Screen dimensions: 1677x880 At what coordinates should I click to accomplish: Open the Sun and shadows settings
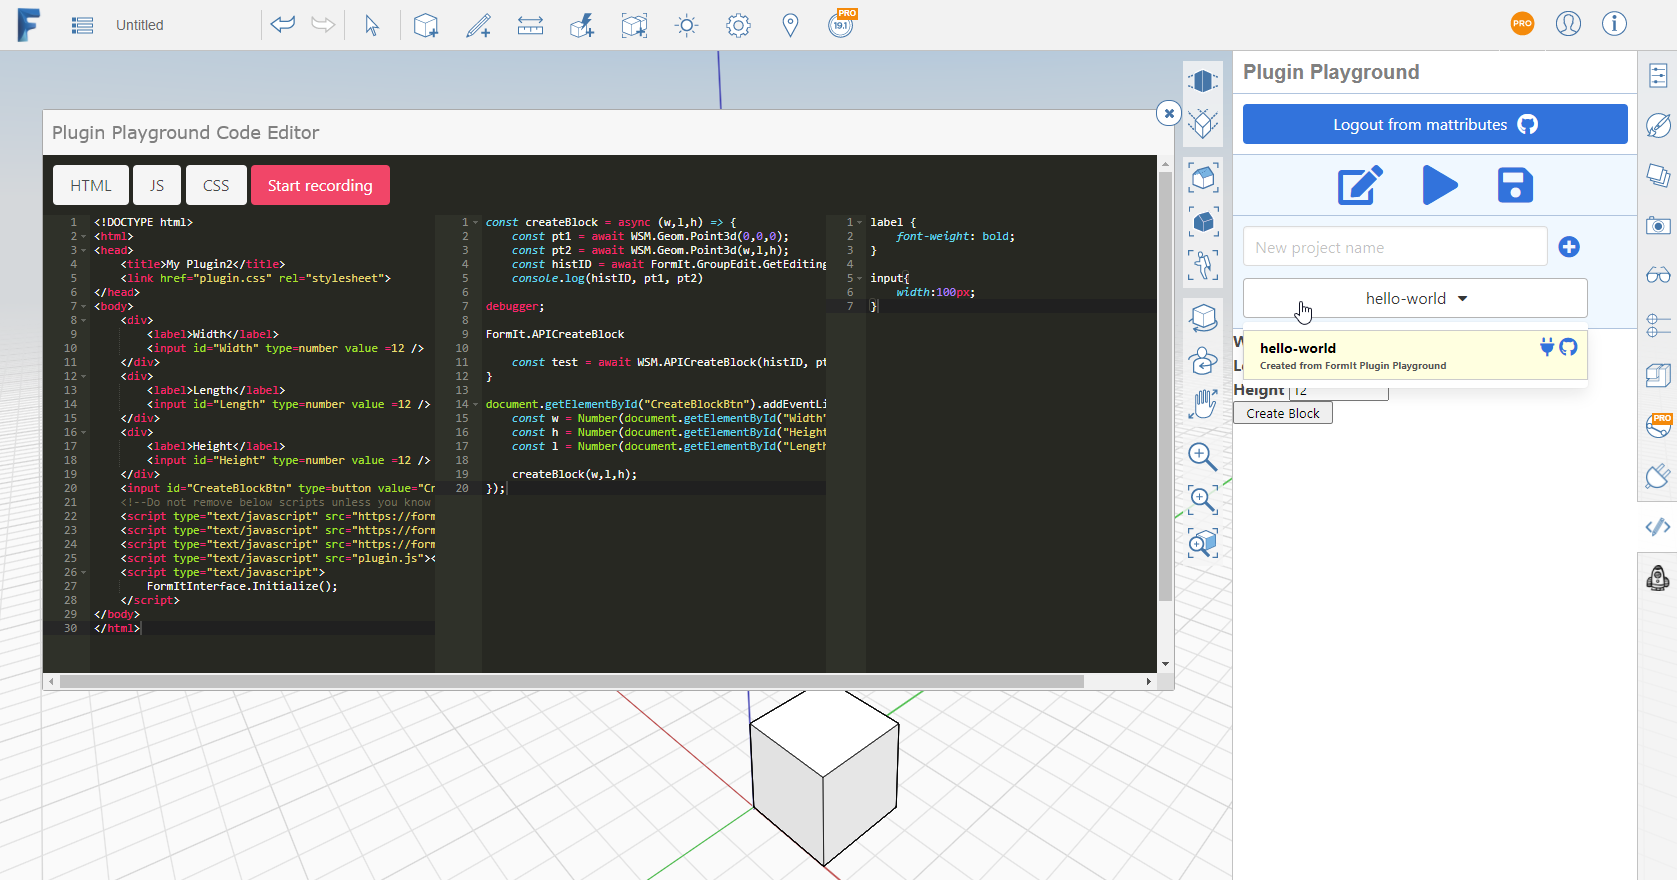pos(686,25)
